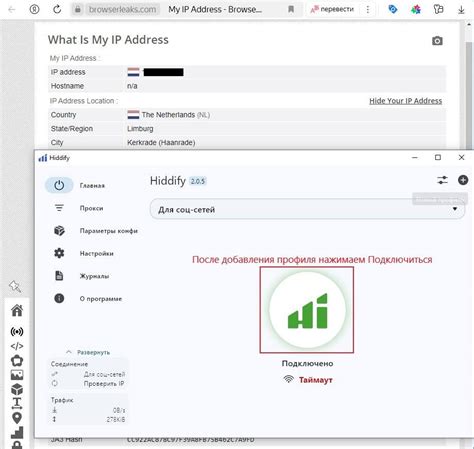
Task: Click the info circle icon
Action: pos(59,298)
